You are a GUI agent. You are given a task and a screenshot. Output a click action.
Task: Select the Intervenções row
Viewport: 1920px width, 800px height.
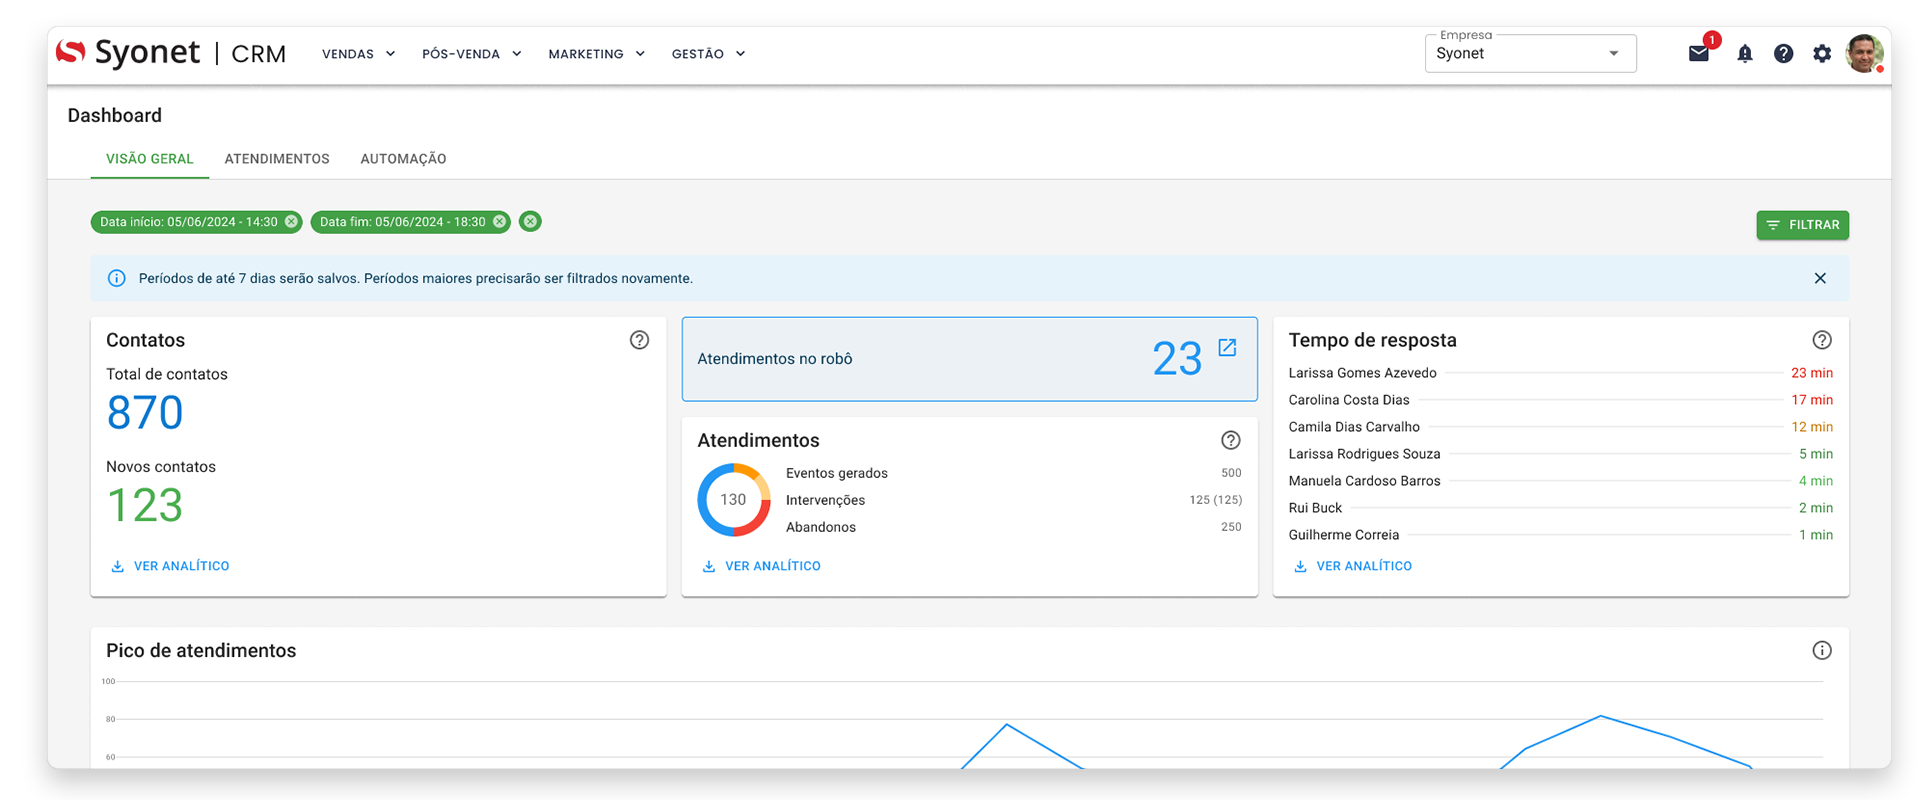[1014, 500]
